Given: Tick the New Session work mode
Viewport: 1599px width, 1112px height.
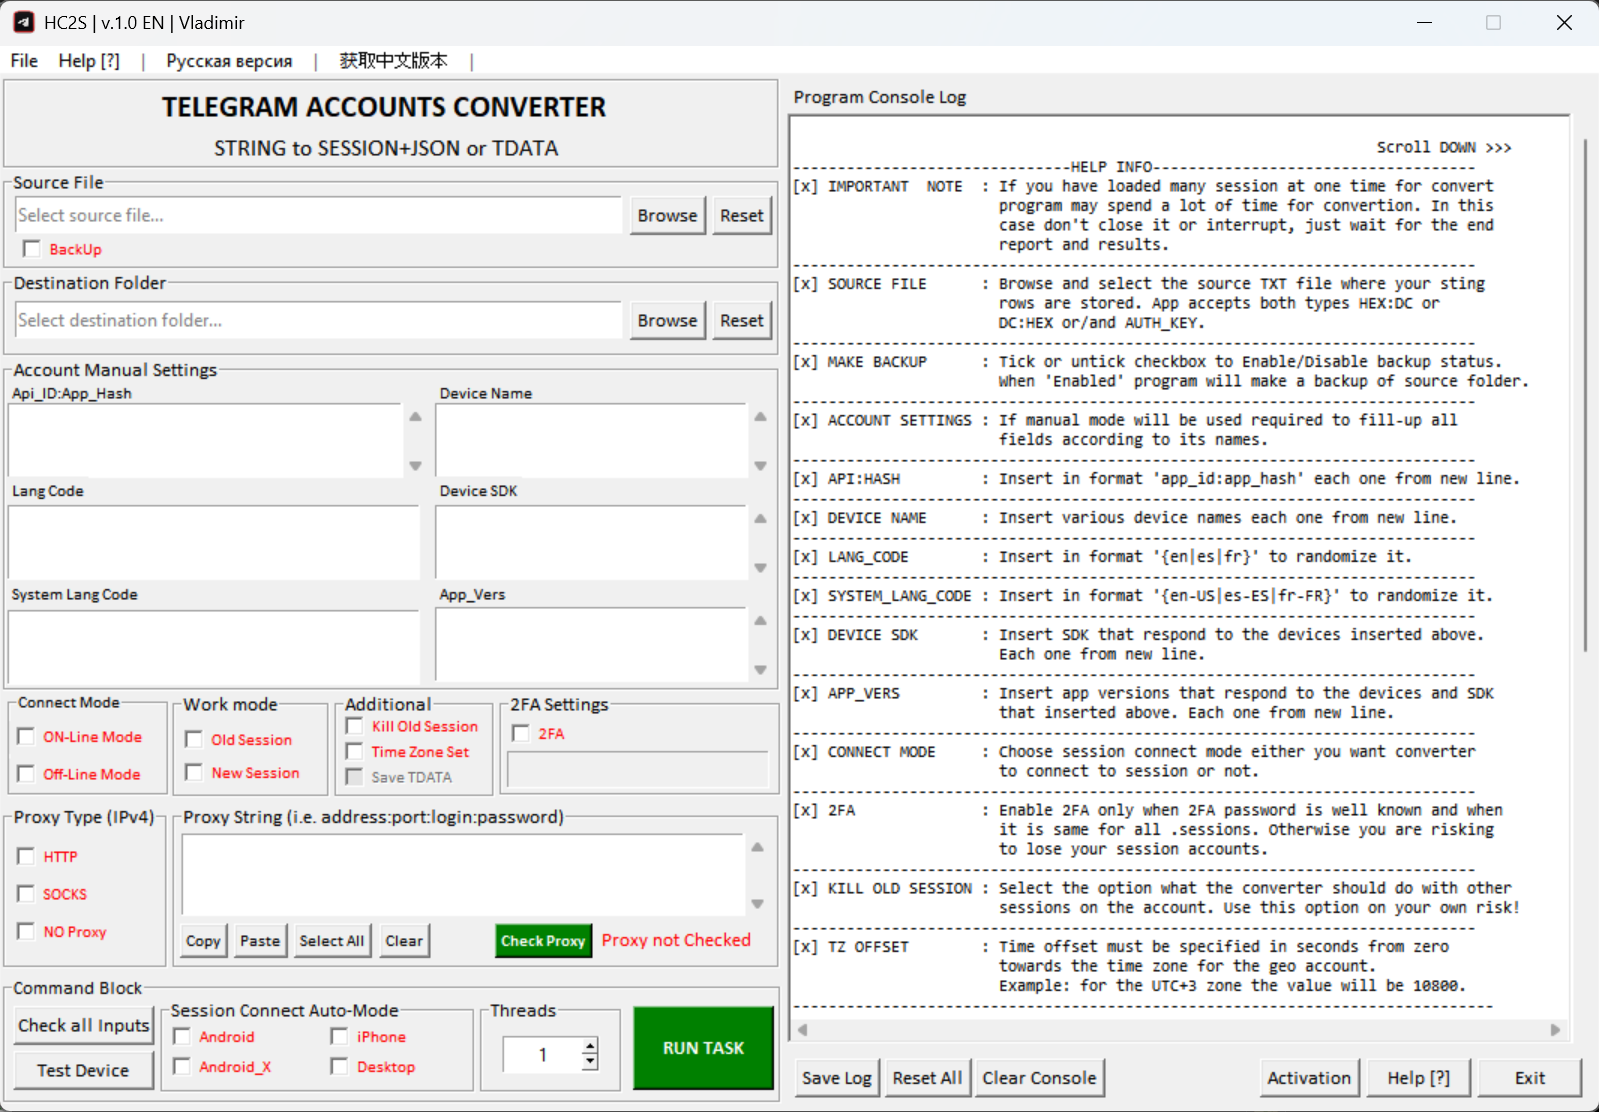Looking at the screenshot, I should pyautogui.click(x=194, y=772).
